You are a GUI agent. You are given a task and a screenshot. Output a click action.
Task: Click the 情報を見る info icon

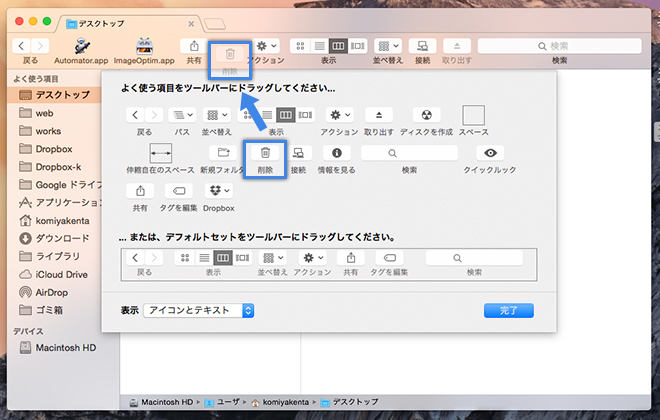pyautogui.click(x=337, y=153)
